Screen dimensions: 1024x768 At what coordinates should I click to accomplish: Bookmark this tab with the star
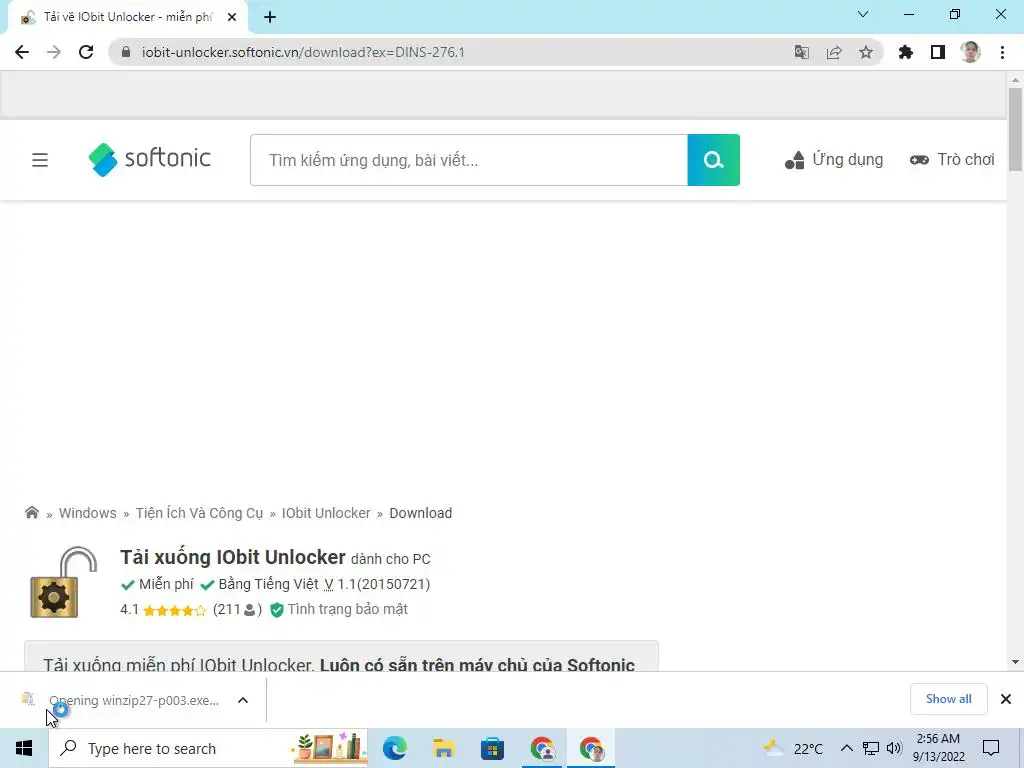tap(866, 52)
